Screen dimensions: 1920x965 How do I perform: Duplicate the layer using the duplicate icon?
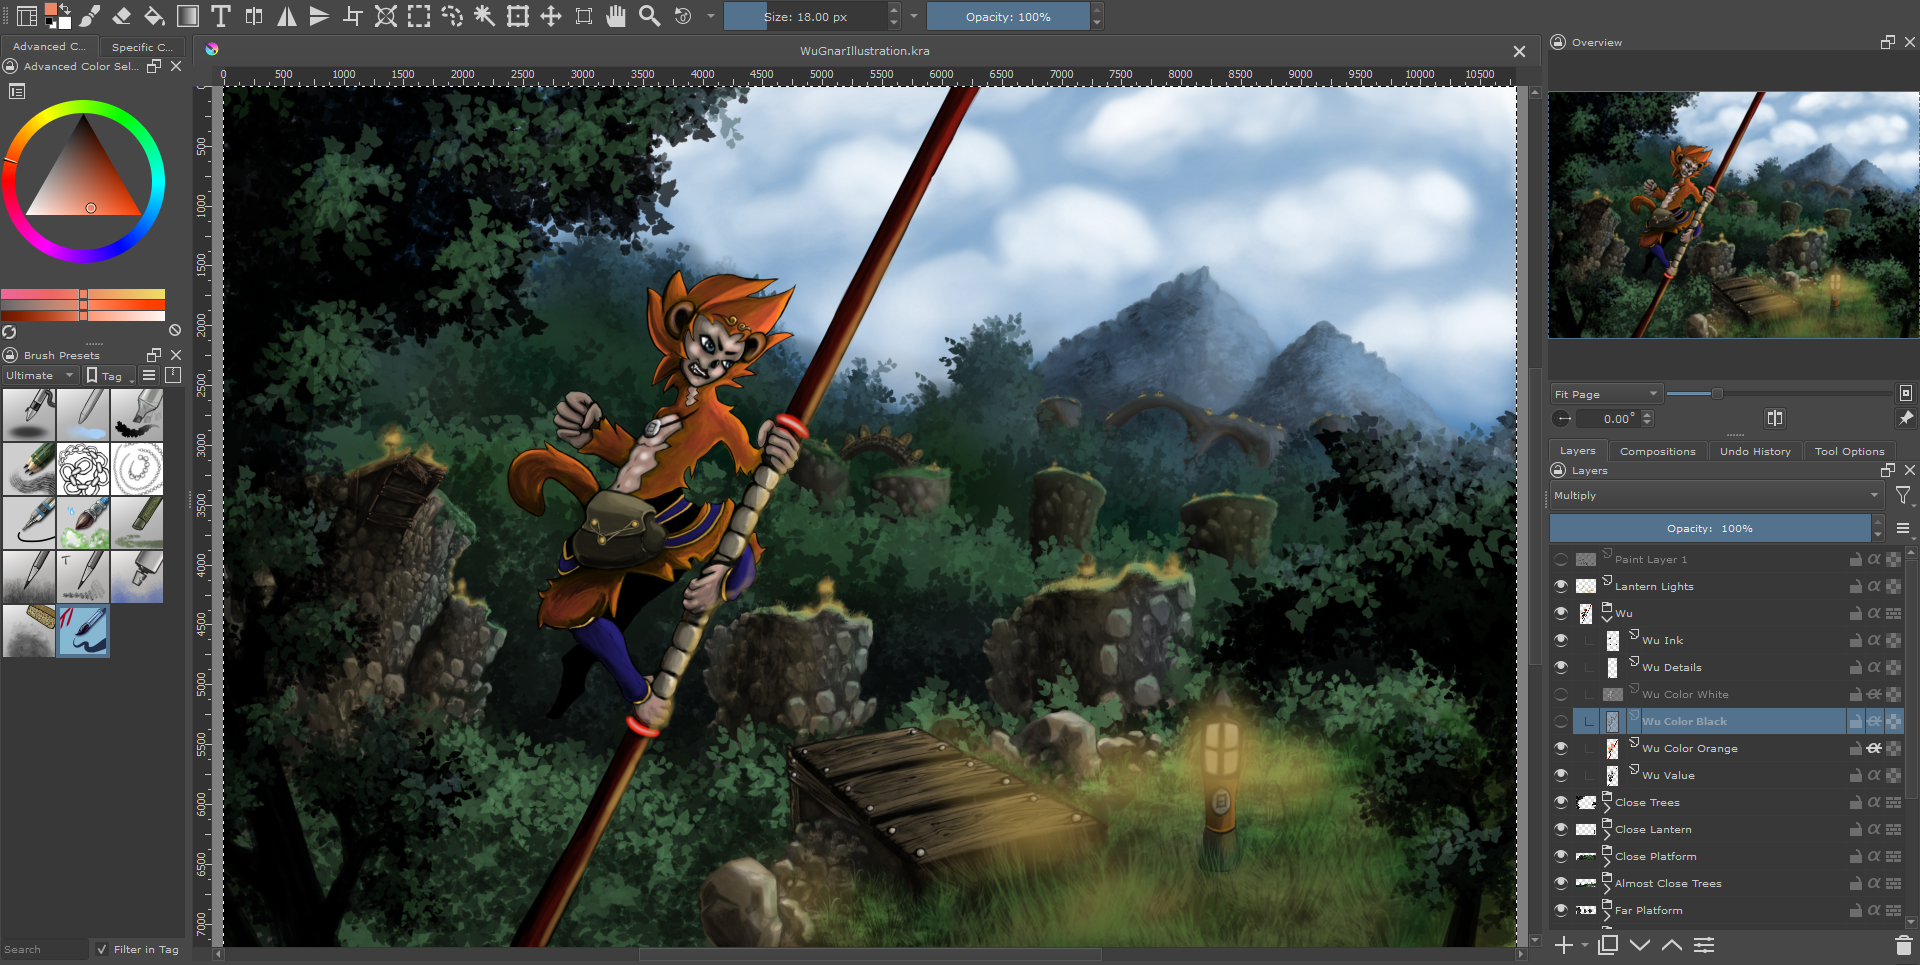[1608, 945]
